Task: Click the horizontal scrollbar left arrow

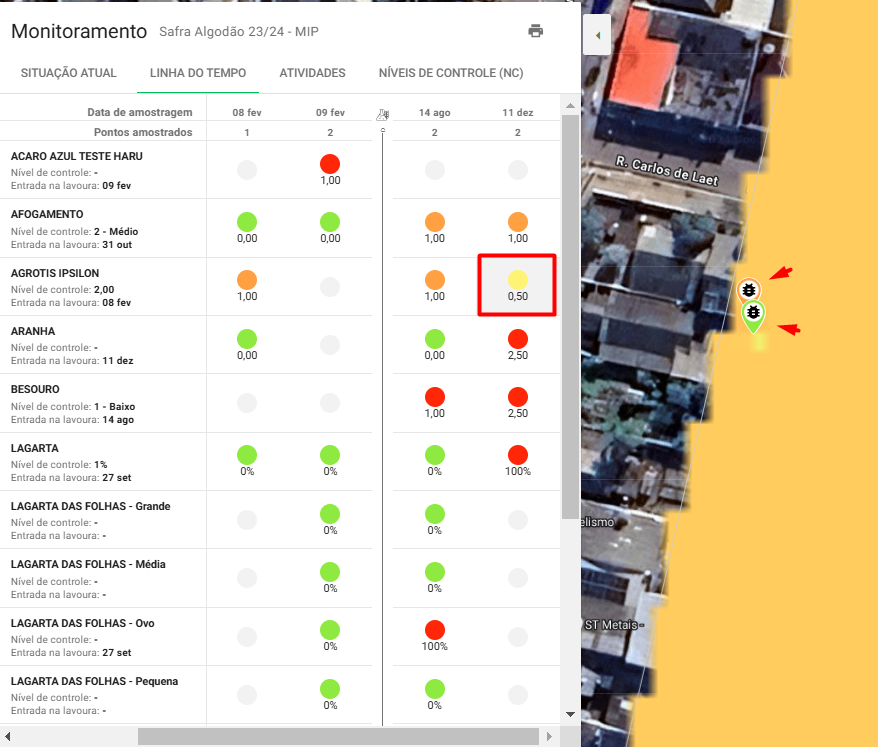Action: (10, 736)
